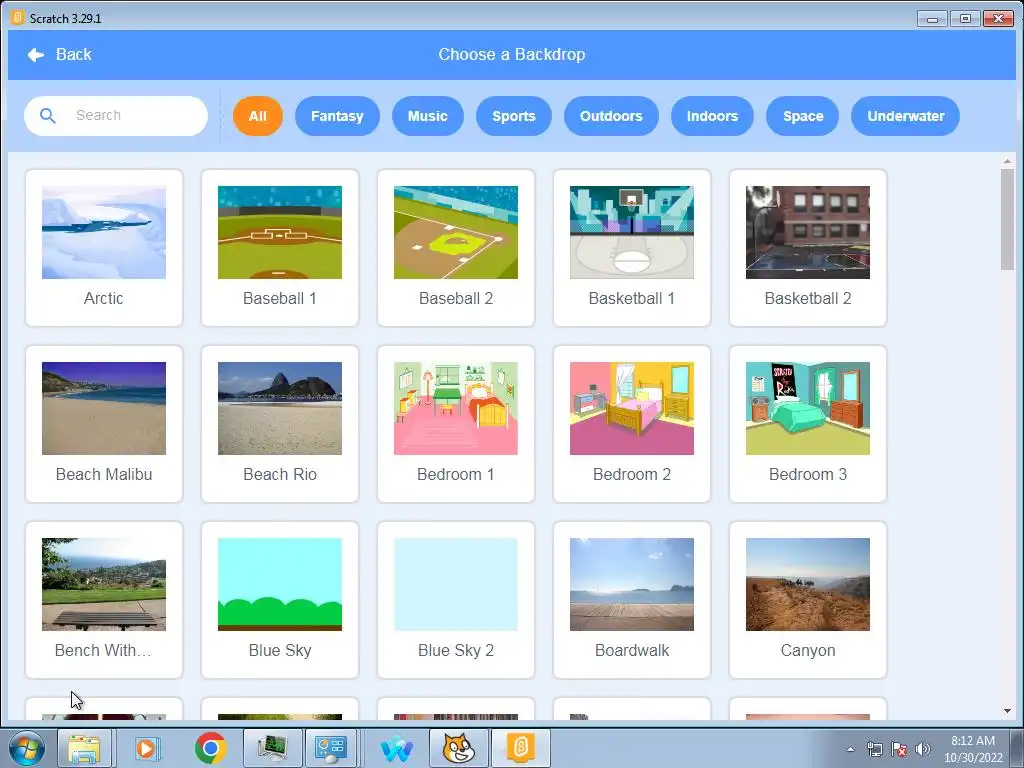The image size is (1024, 768).
Task: Open the taskbar clock showing 8:12 AM
Action: click(x=973, y=749)
